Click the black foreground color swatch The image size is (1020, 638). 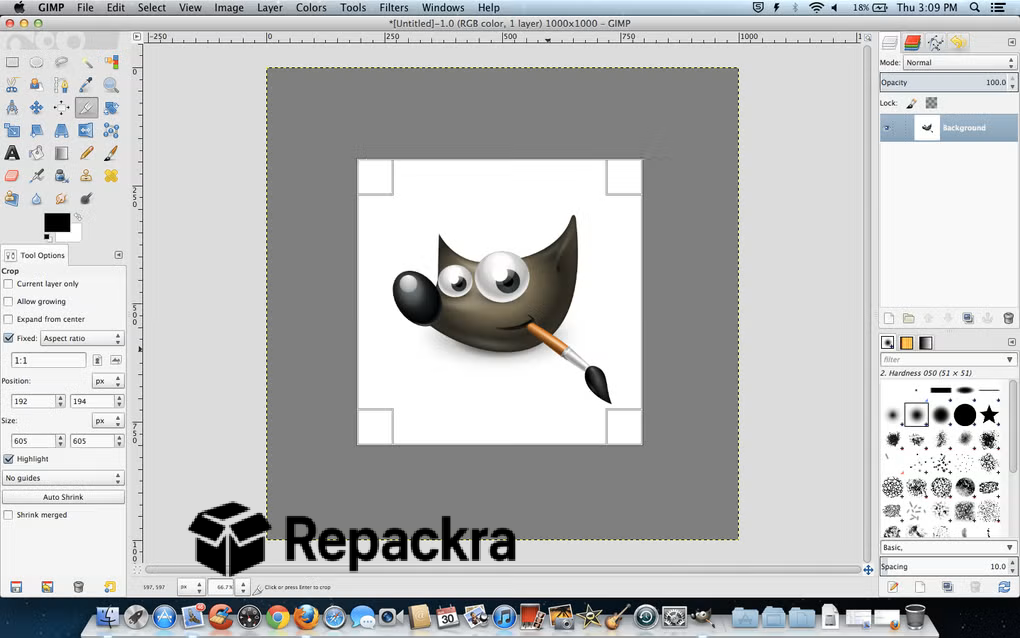click(x=57, y=222)
